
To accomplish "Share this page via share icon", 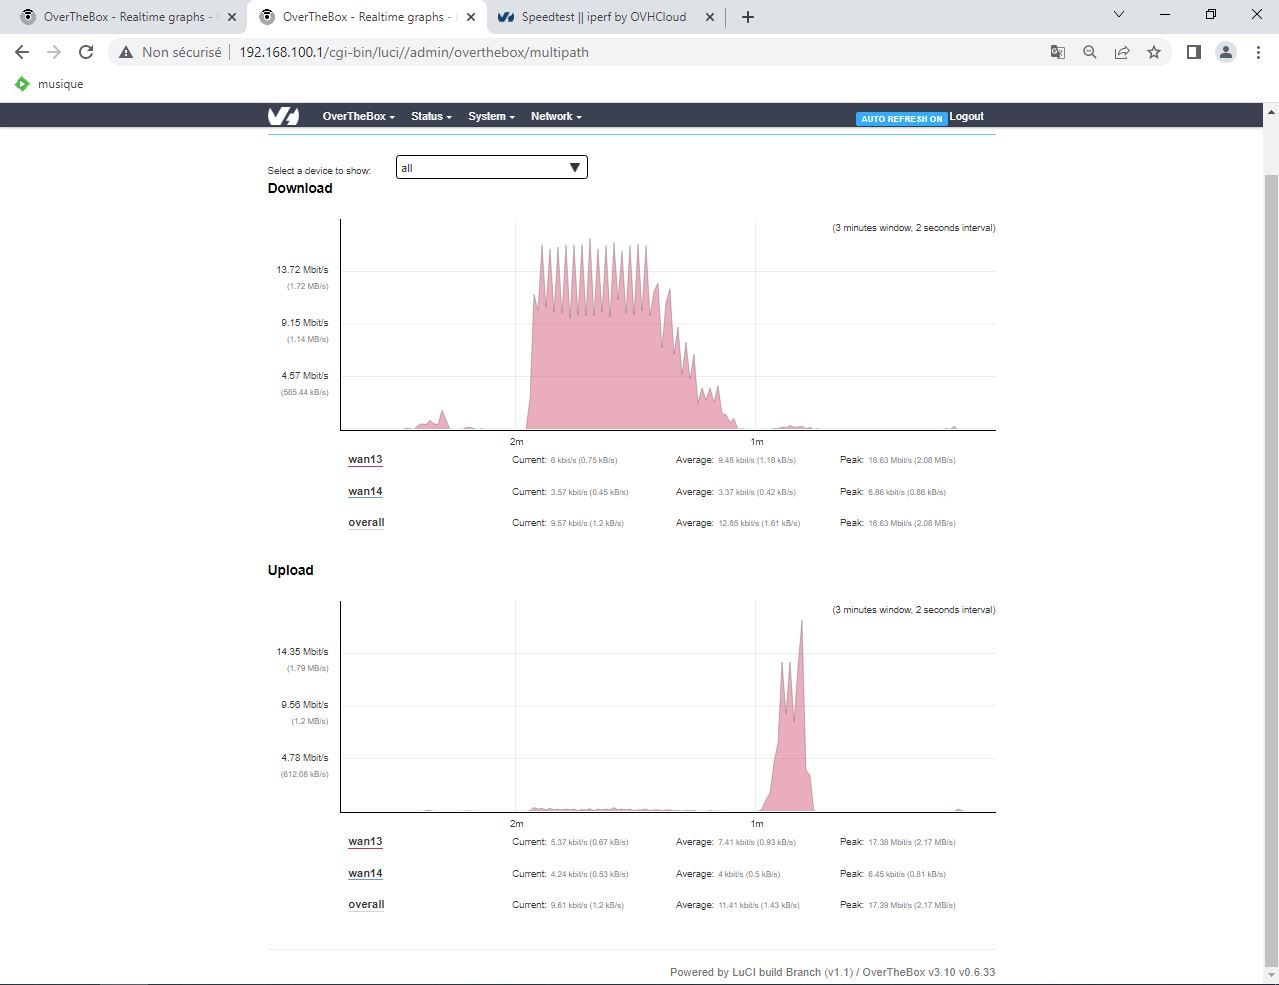I will pyautogui.click(x=1122, y=52).
